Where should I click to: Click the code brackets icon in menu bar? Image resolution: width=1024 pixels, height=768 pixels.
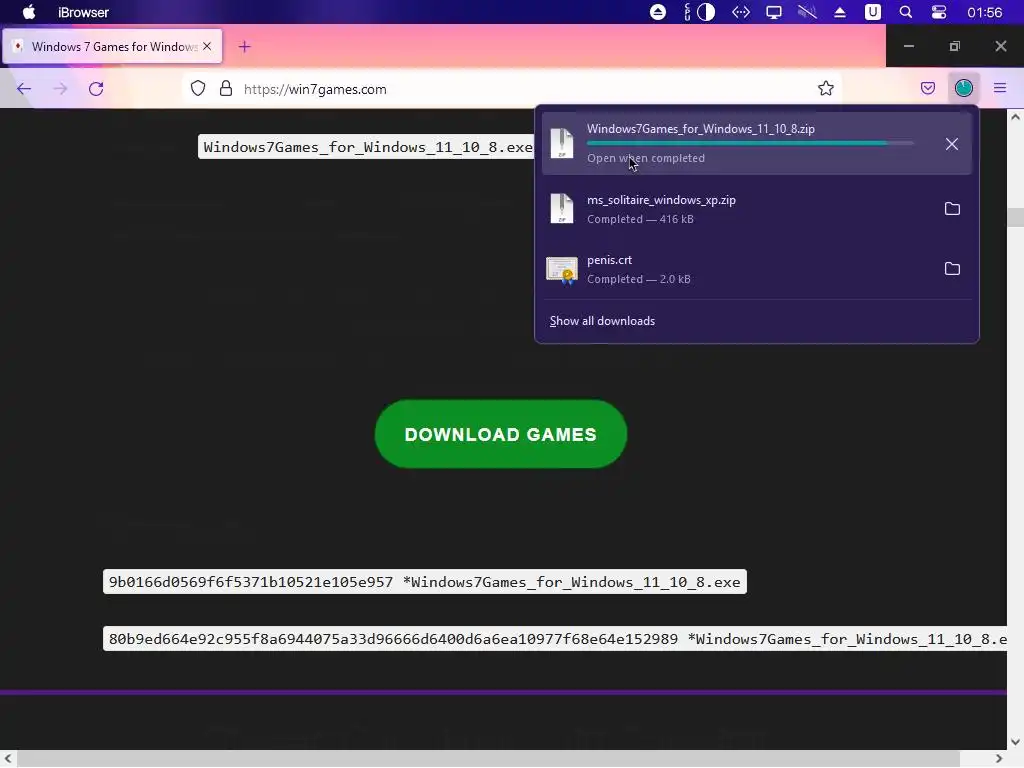(x=741, y=12)
